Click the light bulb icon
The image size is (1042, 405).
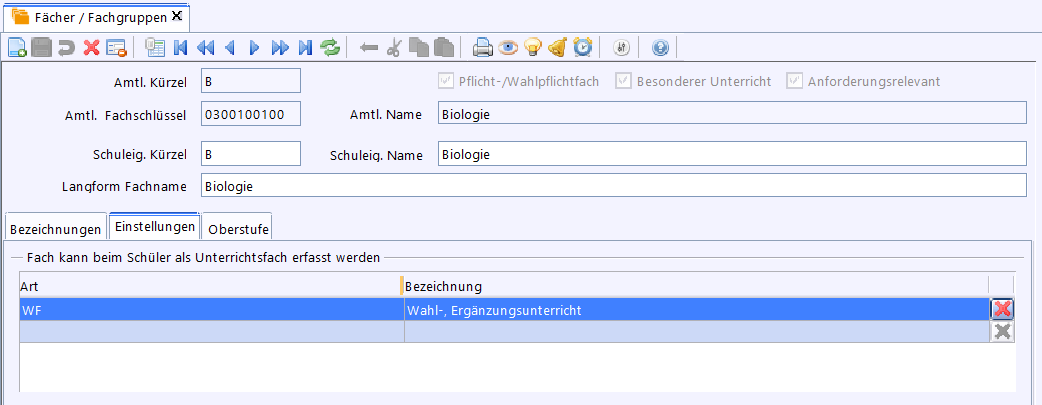(x=532, y=47)
